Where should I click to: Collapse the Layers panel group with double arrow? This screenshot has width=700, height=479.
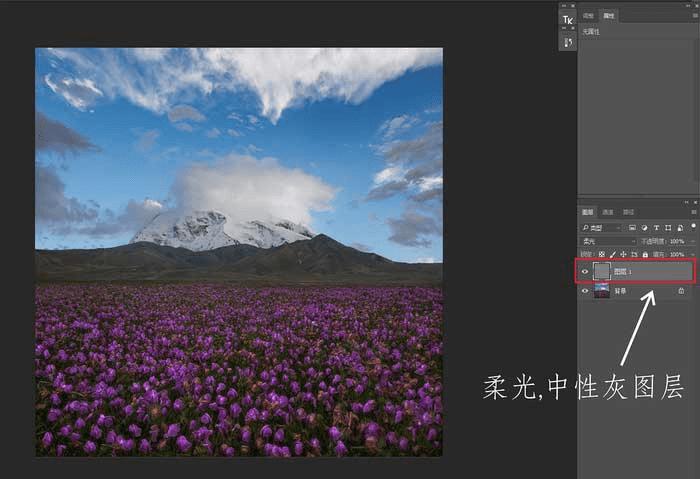[x=686, y=202]
